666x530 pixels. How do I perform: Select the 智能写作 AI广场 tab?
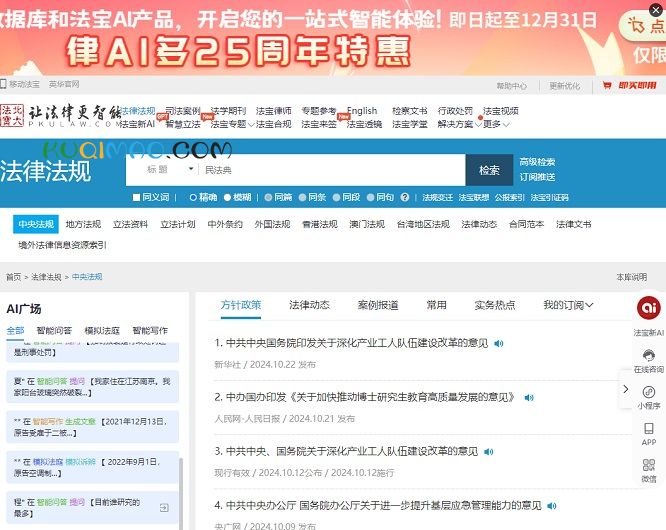click(150, 331)
